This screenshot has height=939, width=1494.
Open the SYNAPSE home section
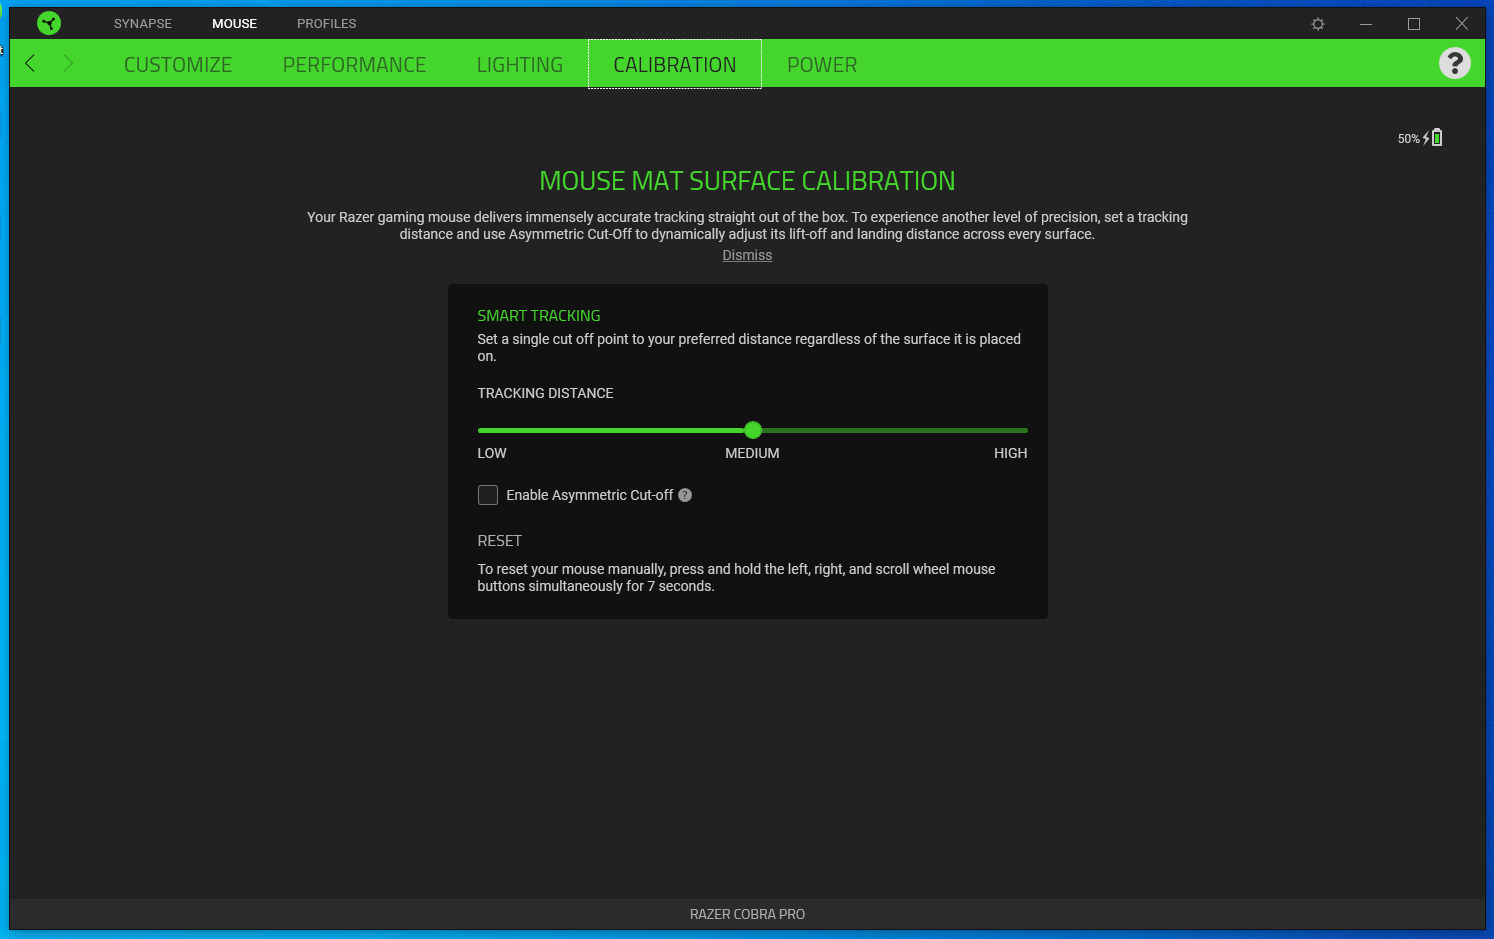click(x=142, y=23)
